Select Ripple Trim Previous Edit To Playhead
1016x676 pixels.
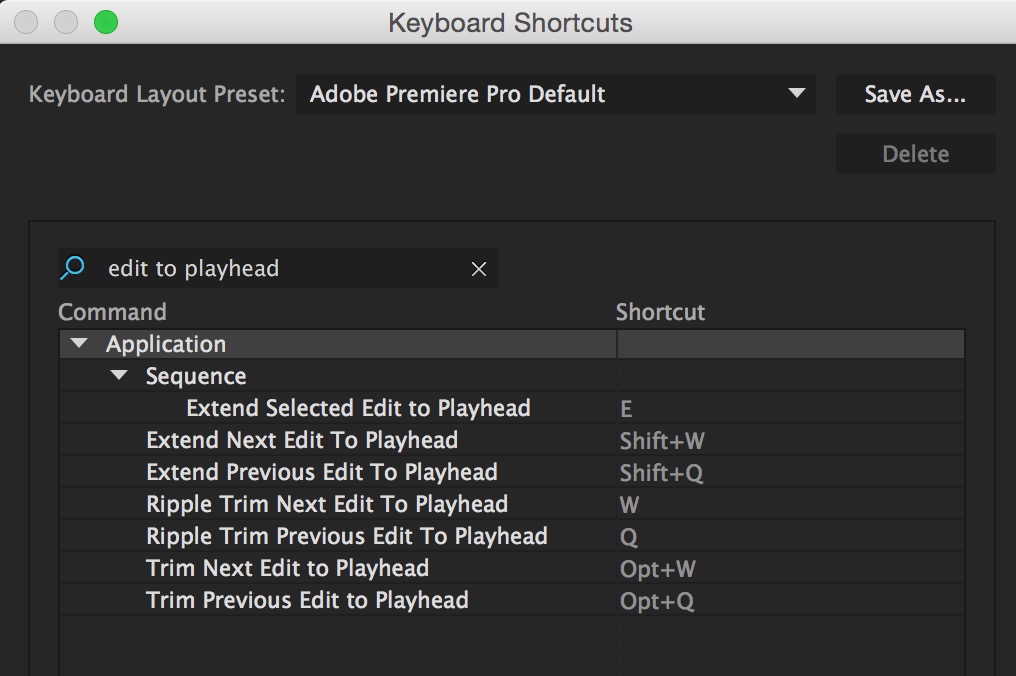point(347,536)
